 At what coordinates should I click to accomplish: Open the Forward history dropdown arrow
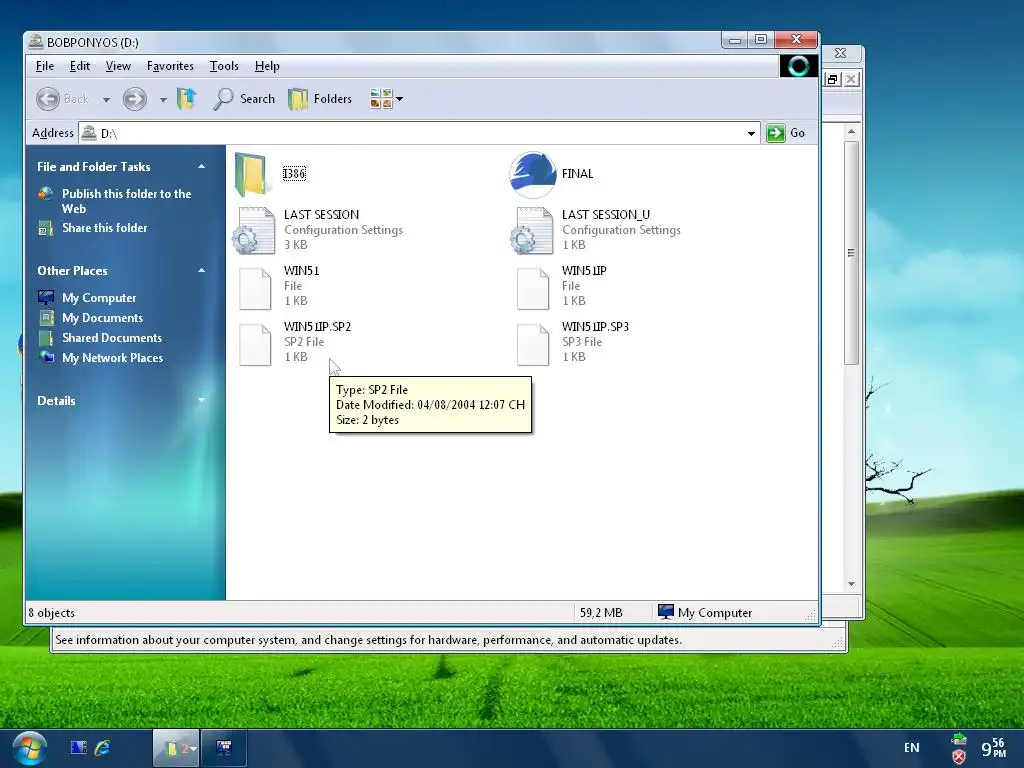pos(163,100)
